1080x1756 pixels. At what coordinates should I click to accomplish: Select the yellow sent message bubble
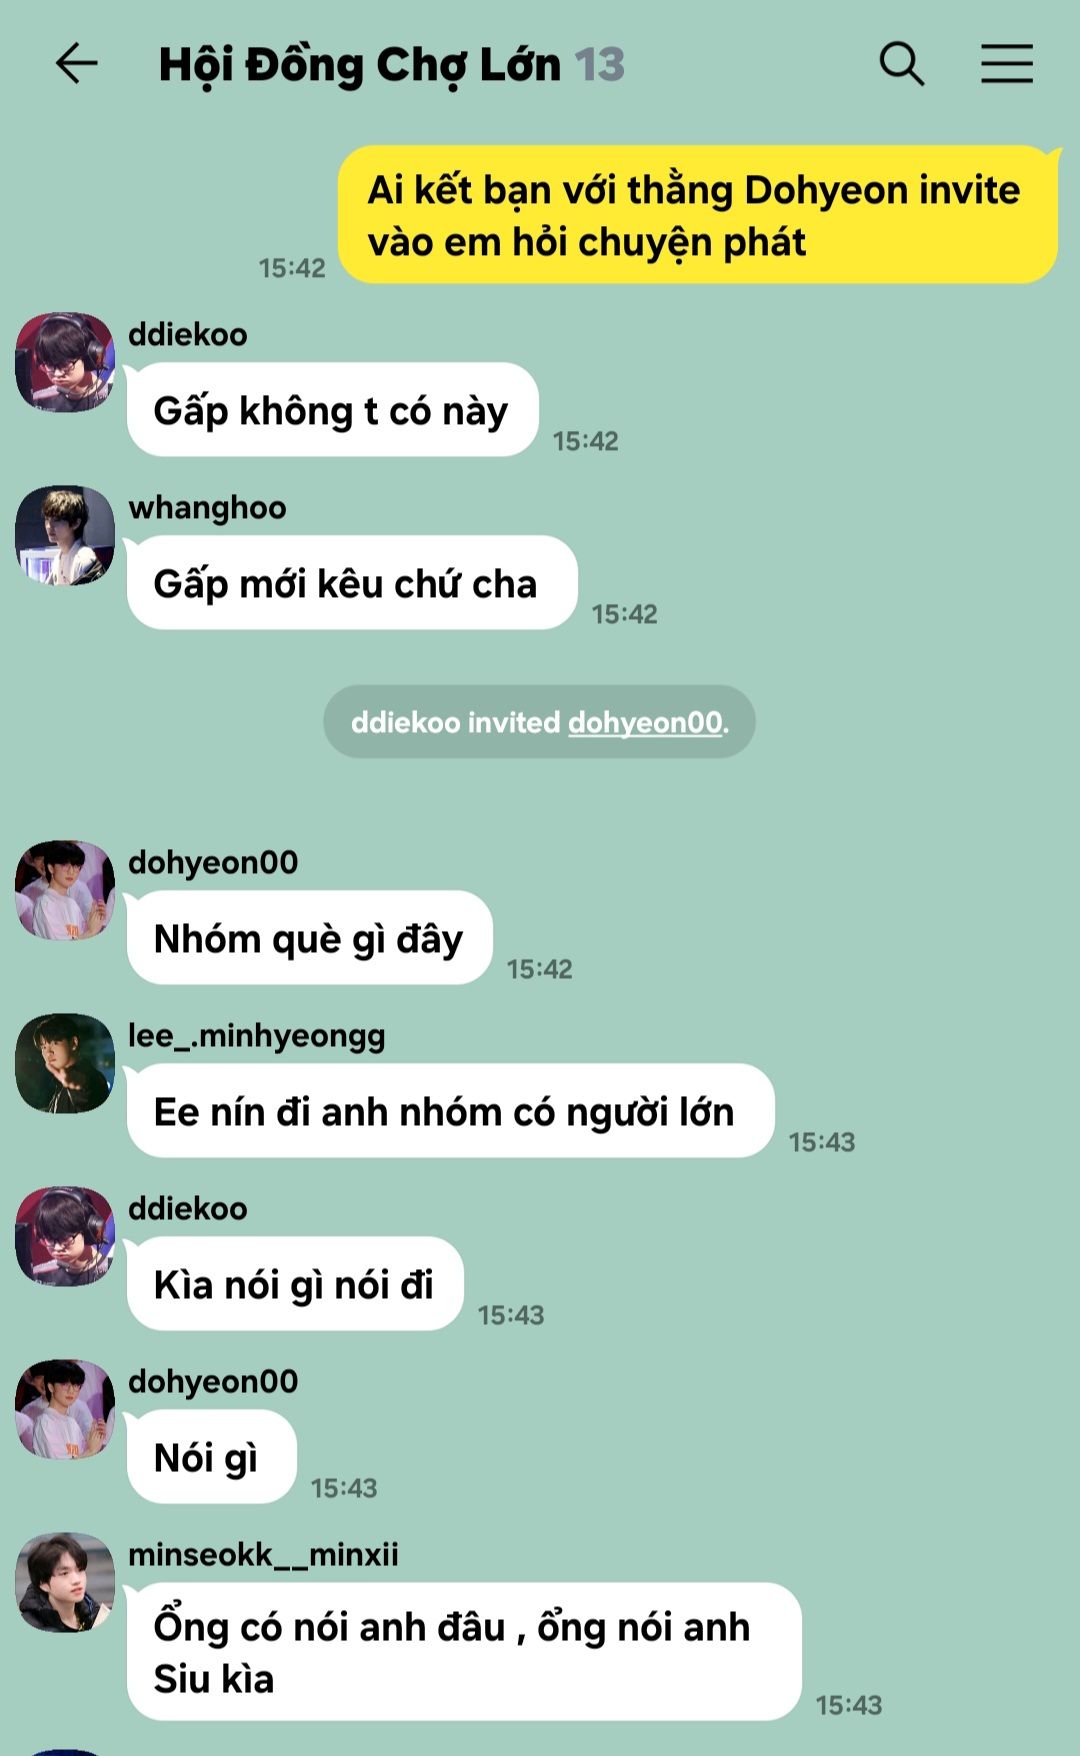698,215
